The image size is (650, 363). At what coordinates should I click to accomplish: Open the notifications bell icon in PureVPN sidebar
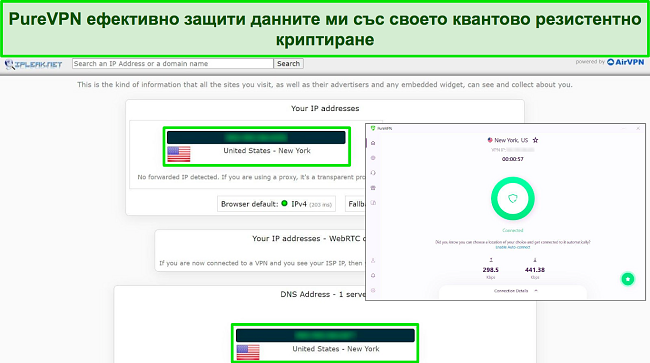pos(373,276)
